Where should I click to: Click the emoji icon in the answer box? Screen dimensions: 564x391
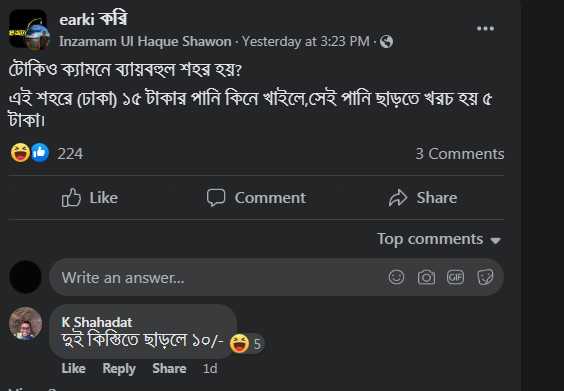tap(396, 277)
